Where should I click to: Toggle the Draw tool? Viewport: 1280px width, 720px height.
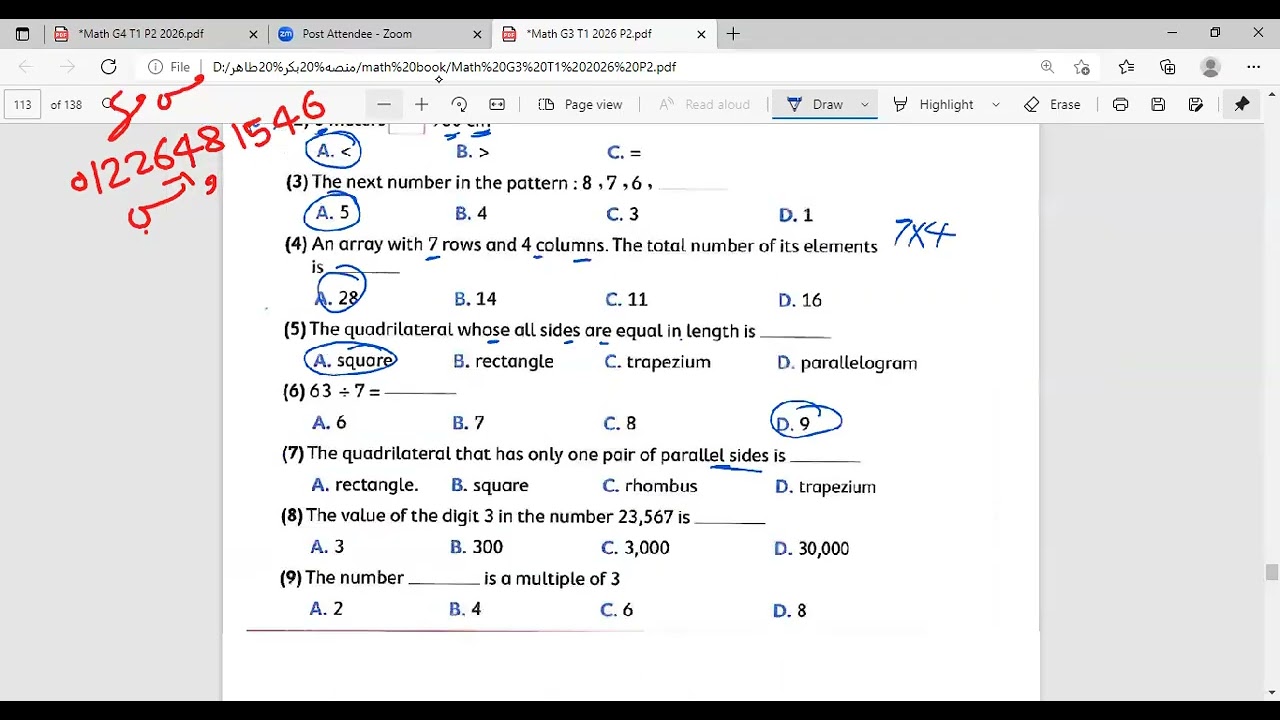[x=815, y=104]
